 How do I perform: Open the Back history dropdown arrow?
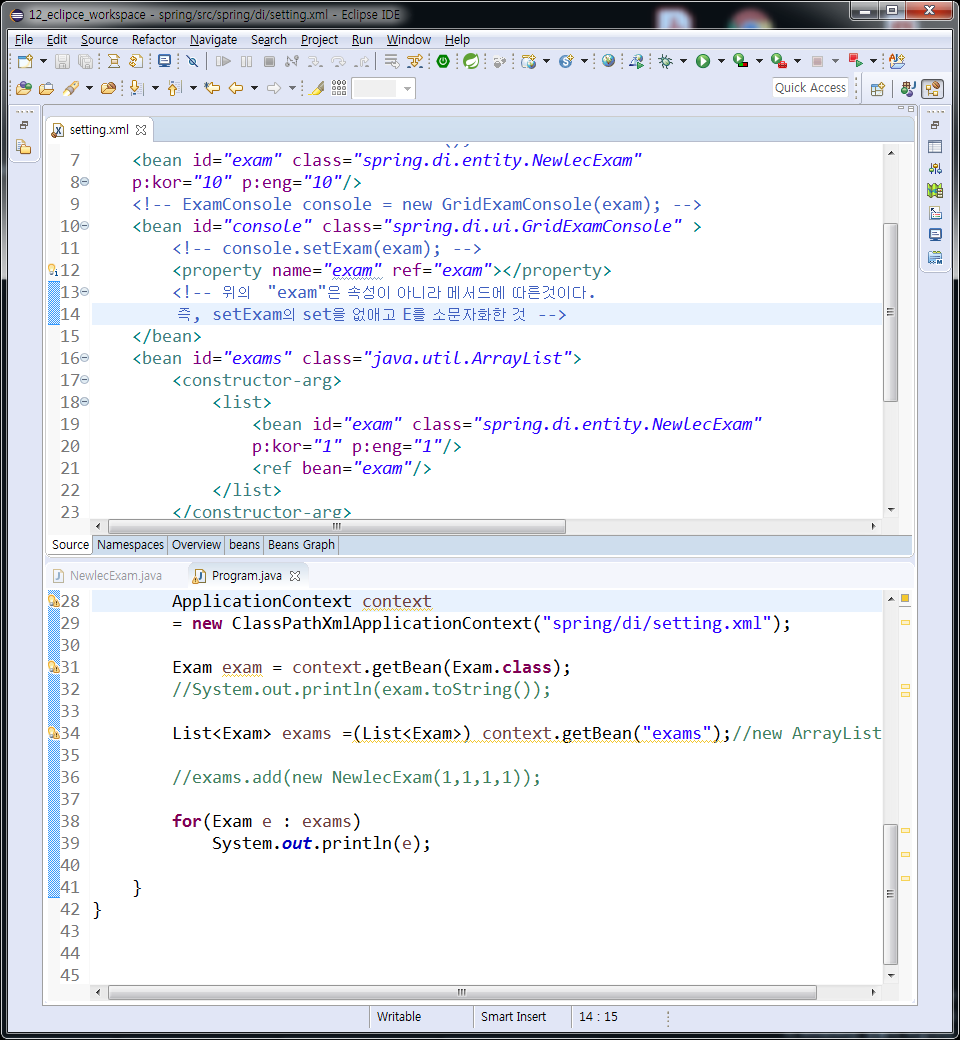coord(254,88)
